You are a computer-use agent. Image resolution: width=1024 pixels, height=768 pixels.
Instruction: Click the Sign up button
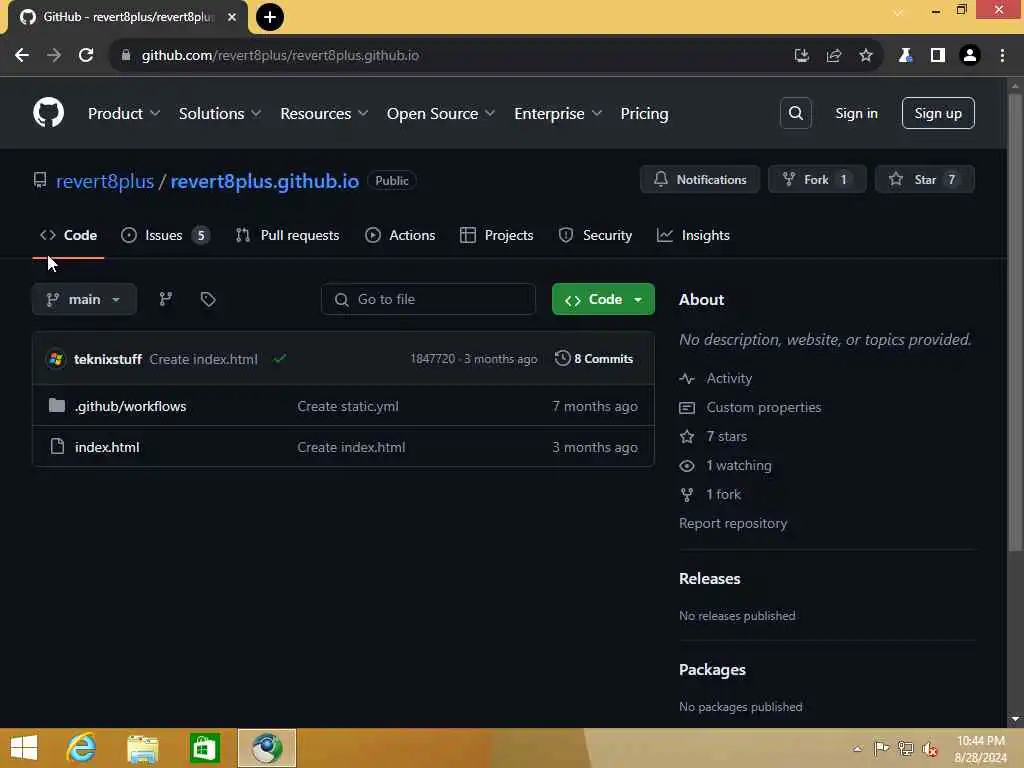point(938,113)
